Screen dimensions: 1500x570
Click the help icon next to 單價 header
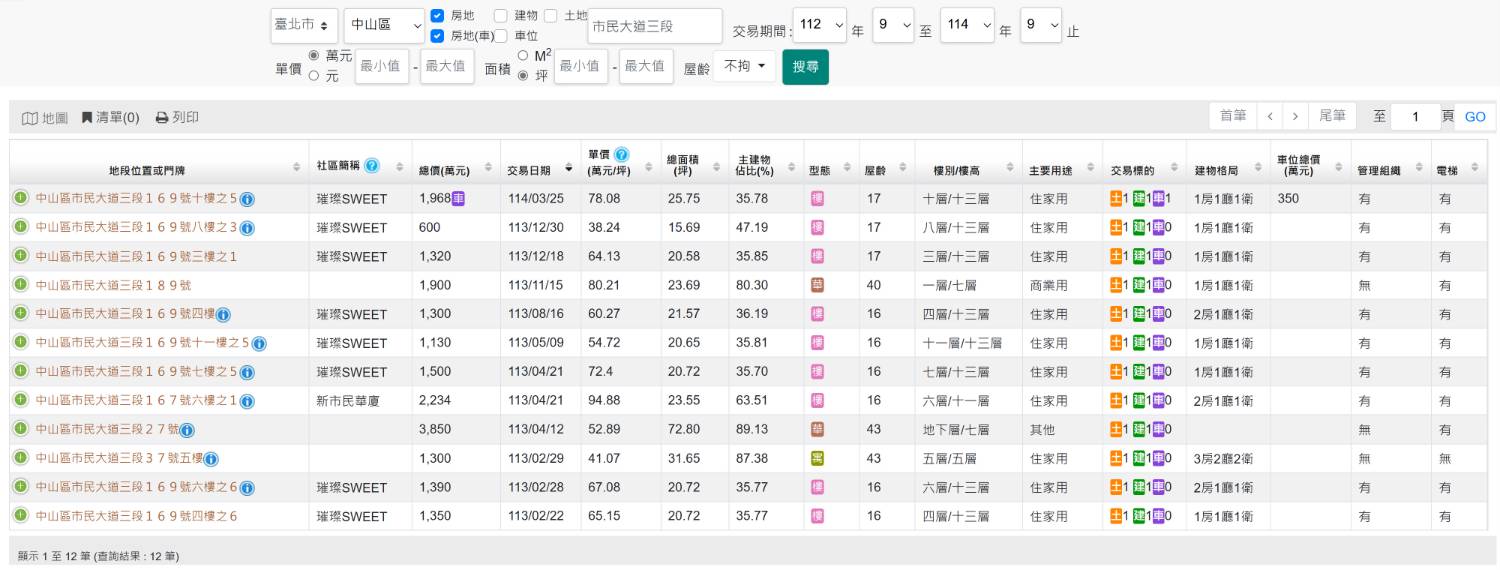click(x=621, y=154)
